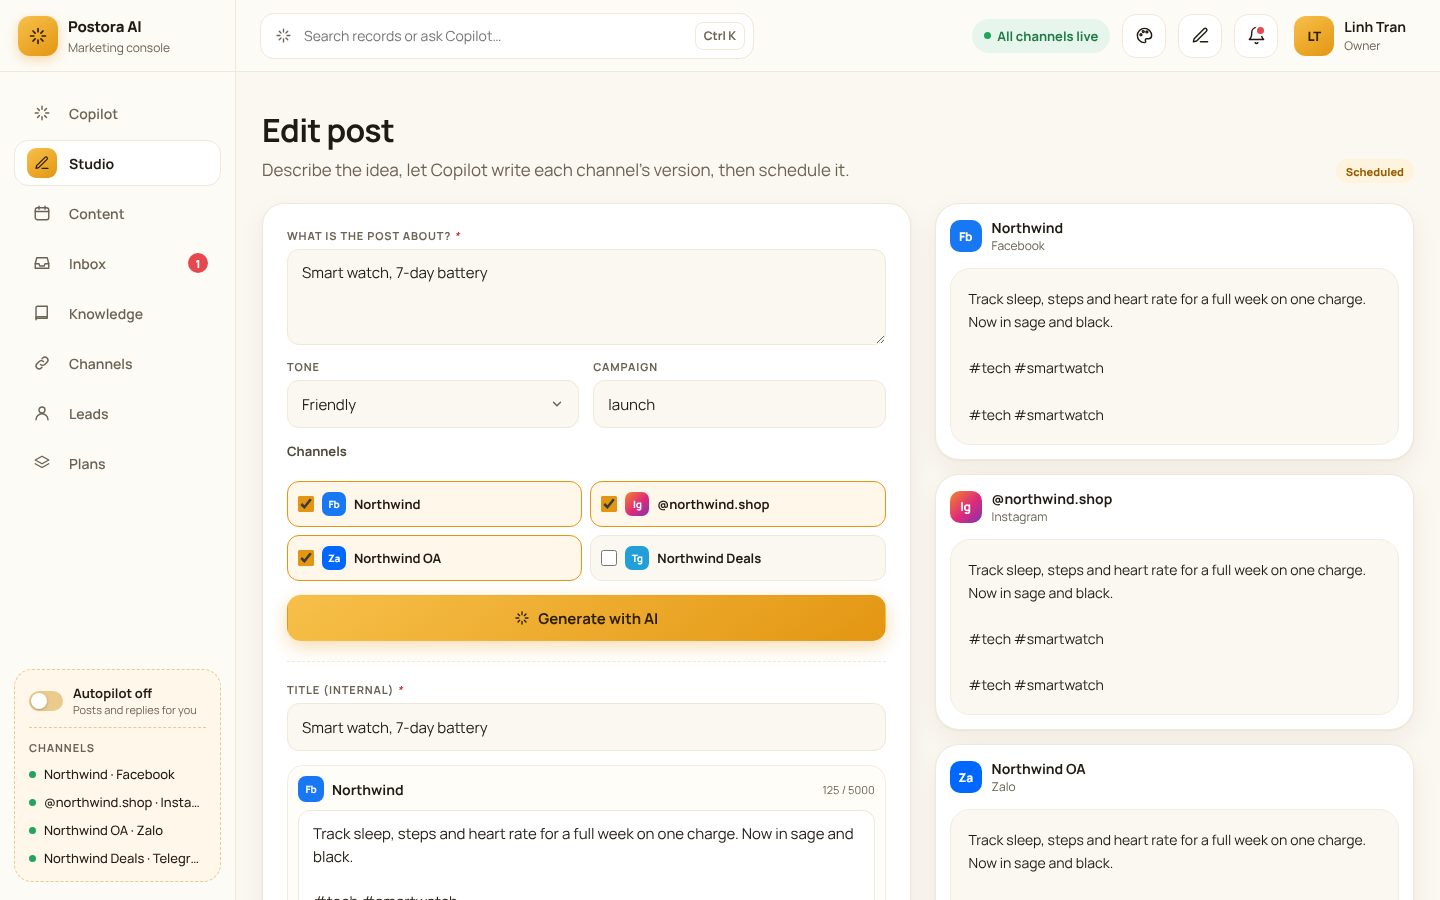Viewport: 1440px width, 900px height.
Task: Open Inbox from the sidebar
Action: point(117,263)
